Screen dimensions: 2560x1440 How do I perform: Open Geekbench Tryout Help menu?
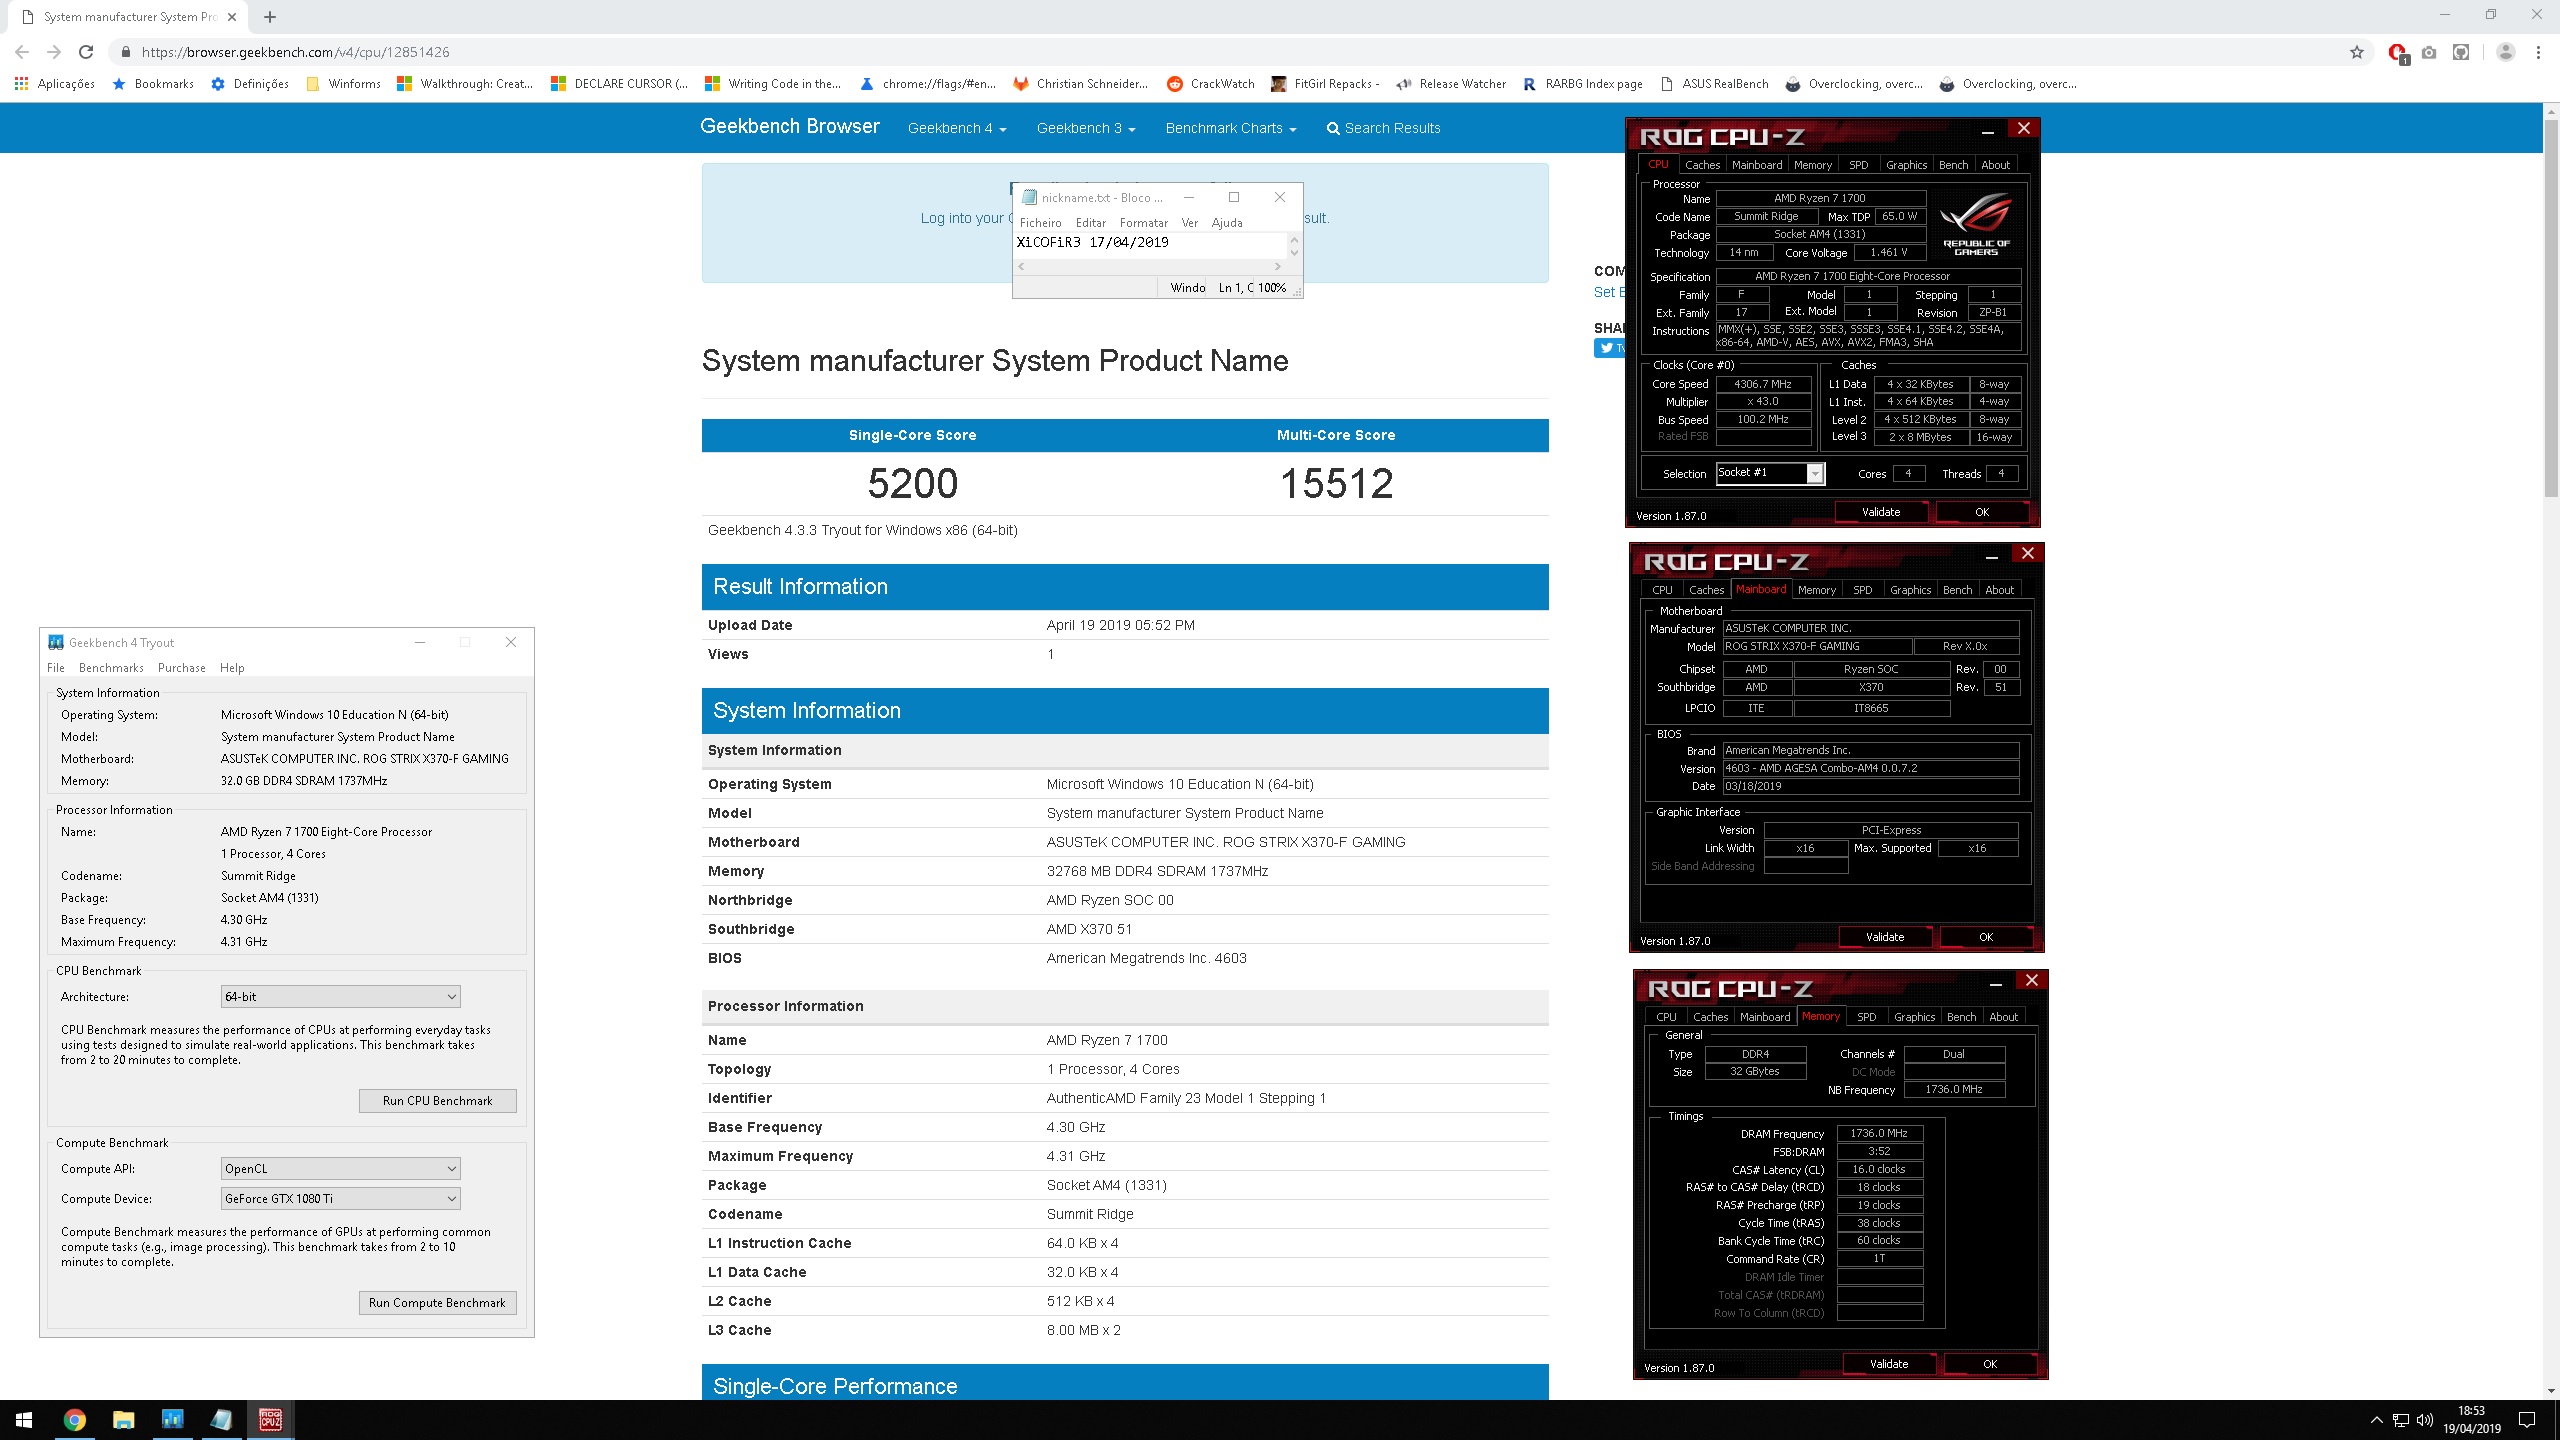pyautogui.click(x=232, y=668)
